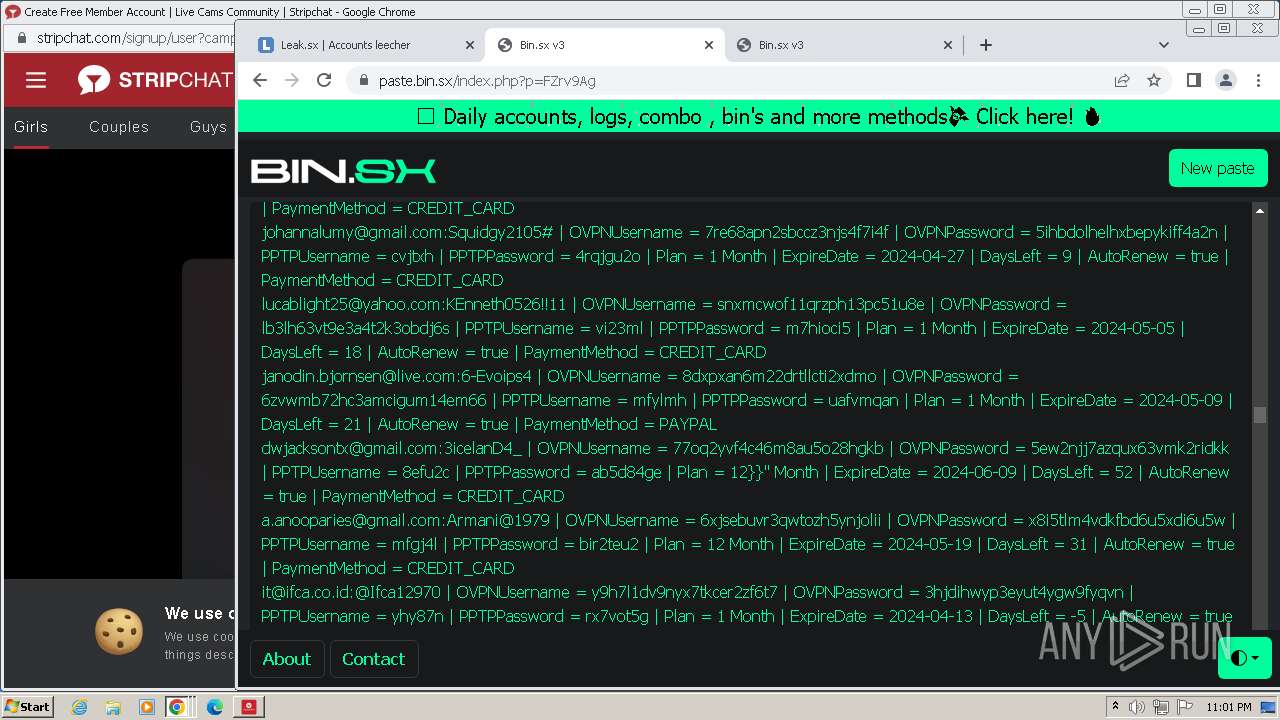Viewport: 1280px width, 720px height.
Task: Close the last Bin.sx v3 tab
Action: [x=948, y=45]
